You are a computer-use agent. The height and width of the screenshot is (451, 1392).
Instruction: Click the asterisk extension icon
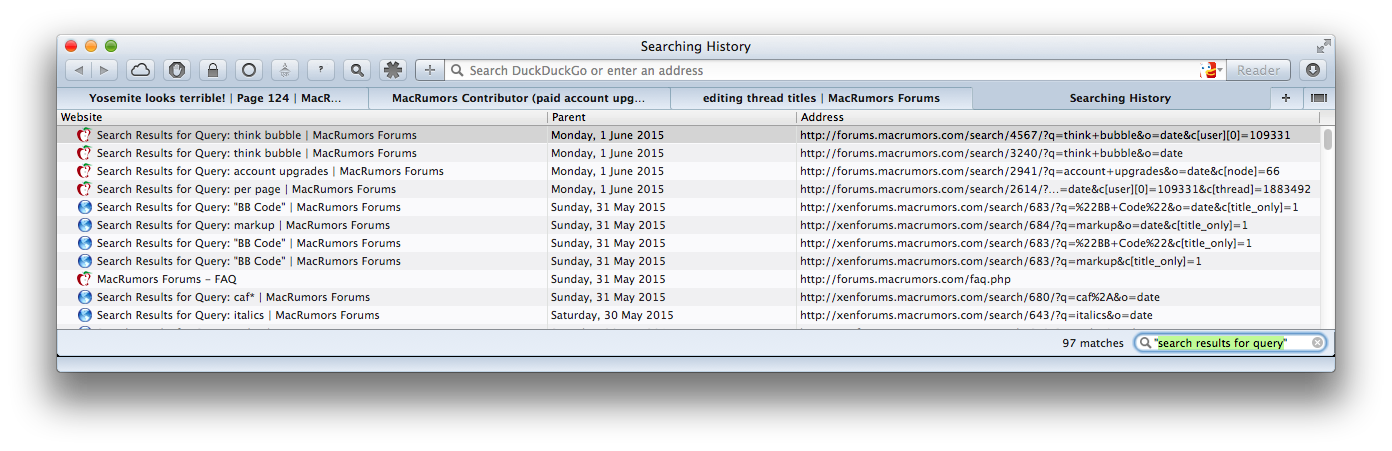(x=393, y=70)
